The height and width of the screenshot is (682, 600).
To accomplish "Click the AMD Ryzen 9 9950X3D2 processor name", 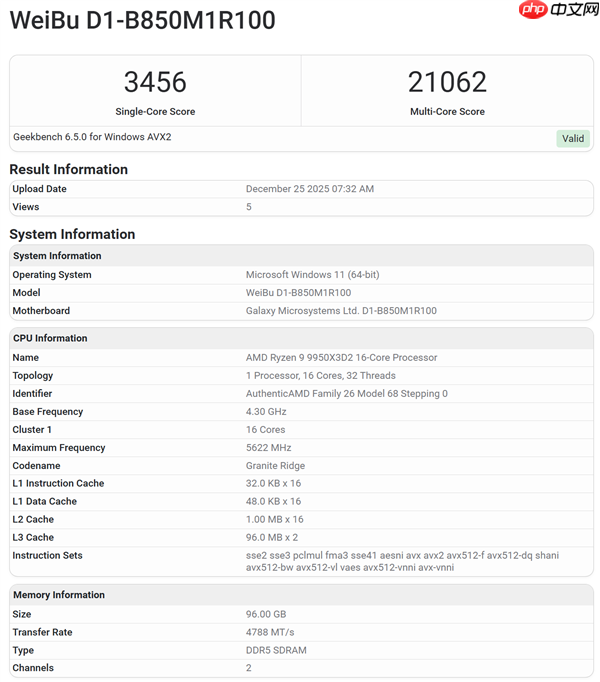I will [x=342, y=358].
